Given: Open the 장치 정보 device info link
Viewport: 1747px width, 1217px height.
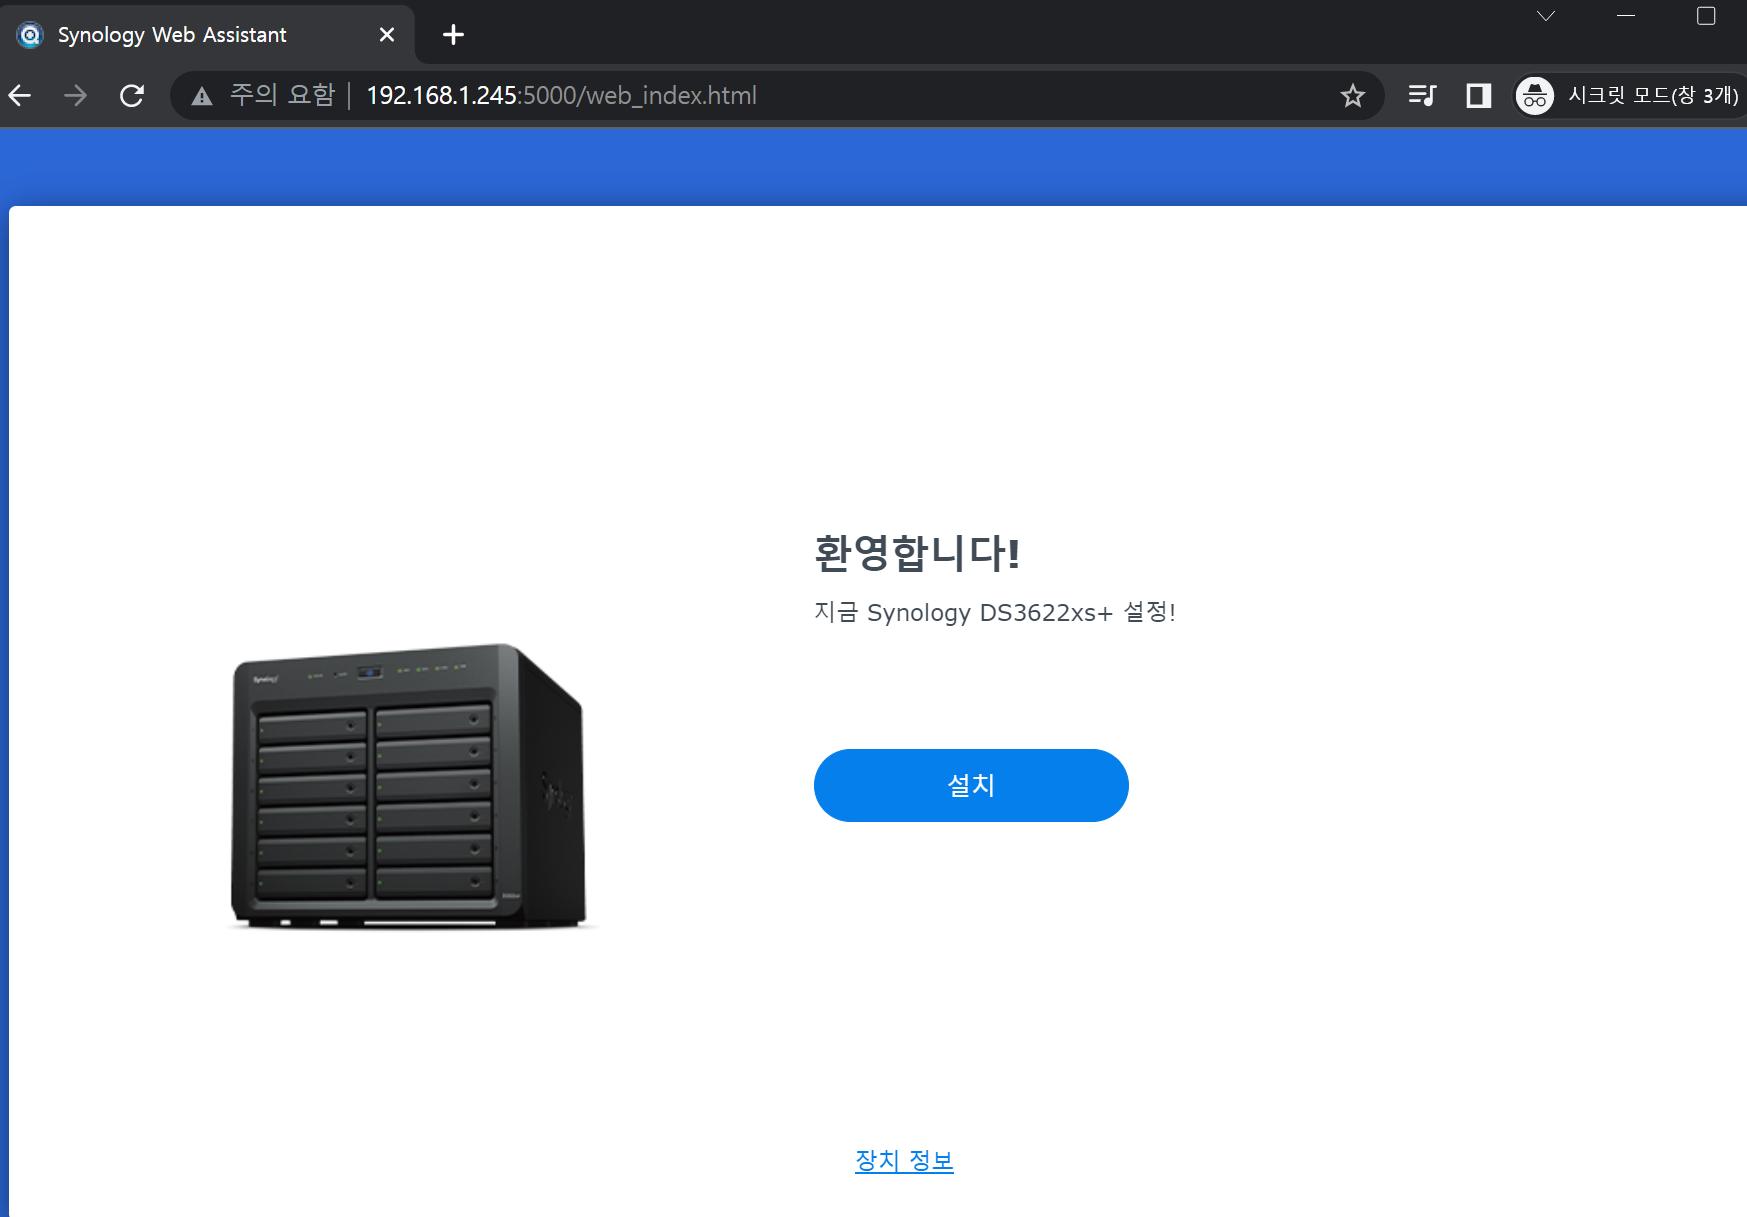Looking at the screenshot, I should tap(904, 1160).
